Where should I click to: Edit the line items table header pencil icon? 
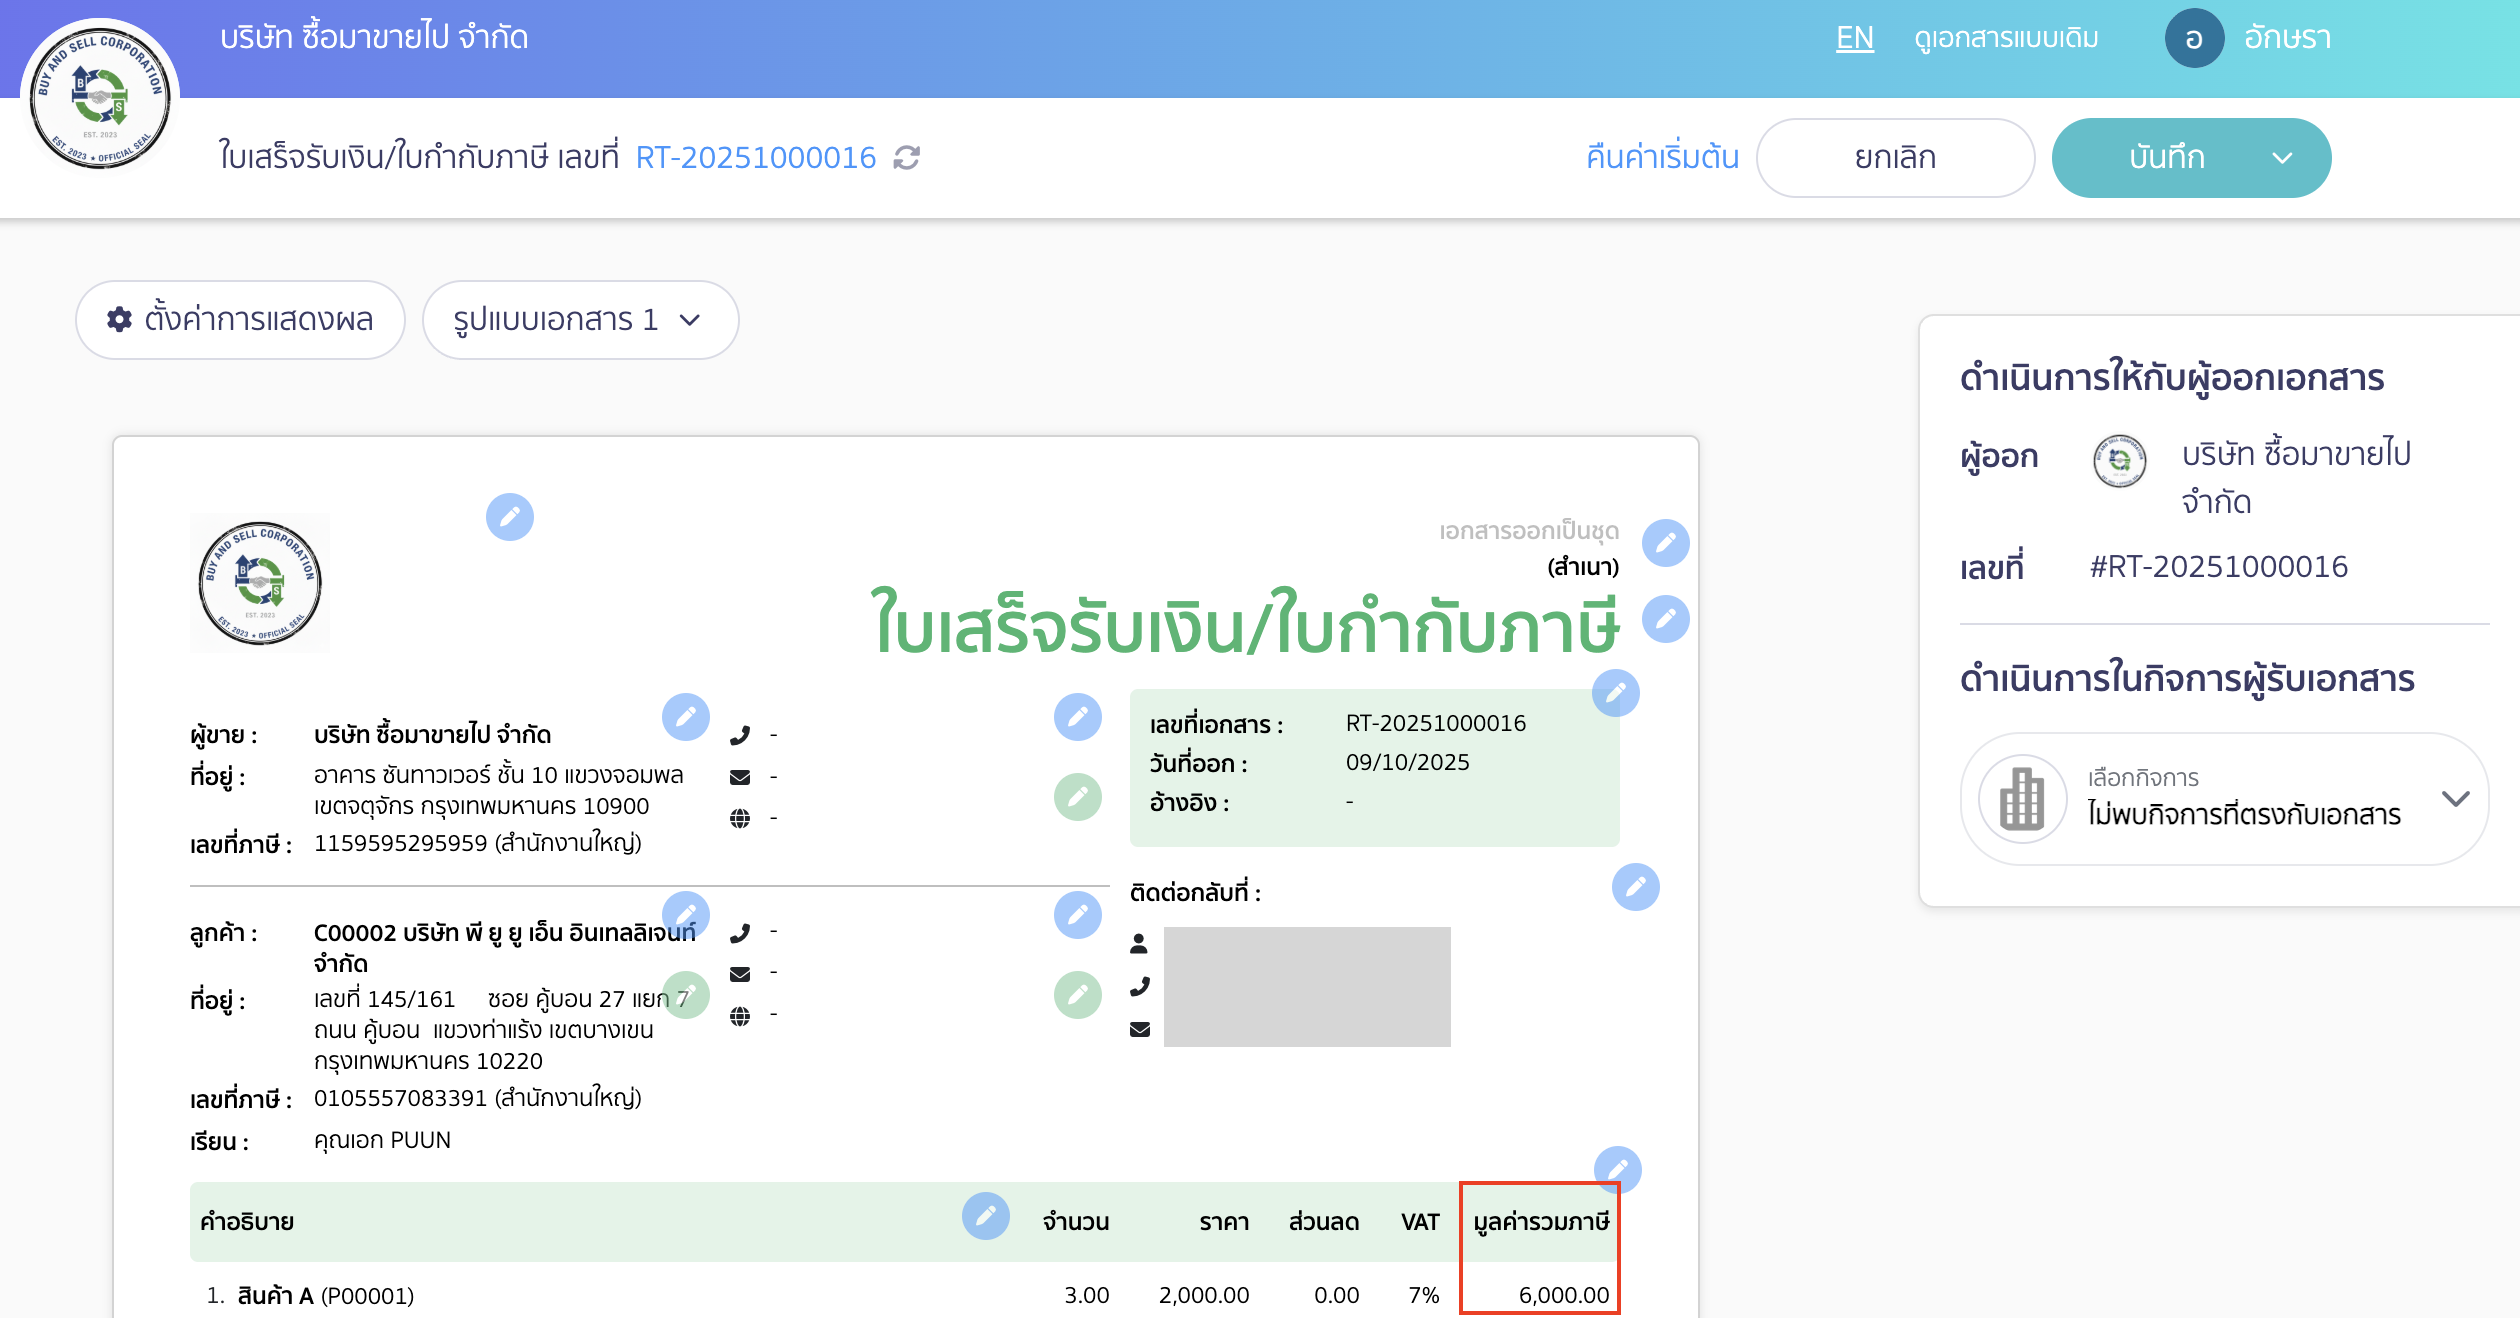click(x=986, y=1217)
